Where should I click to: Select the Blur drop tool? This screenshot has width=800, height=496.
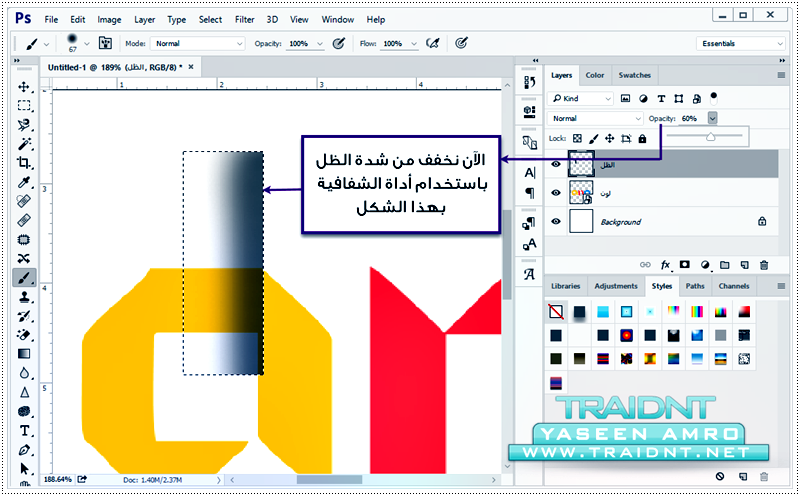[23, 373]
